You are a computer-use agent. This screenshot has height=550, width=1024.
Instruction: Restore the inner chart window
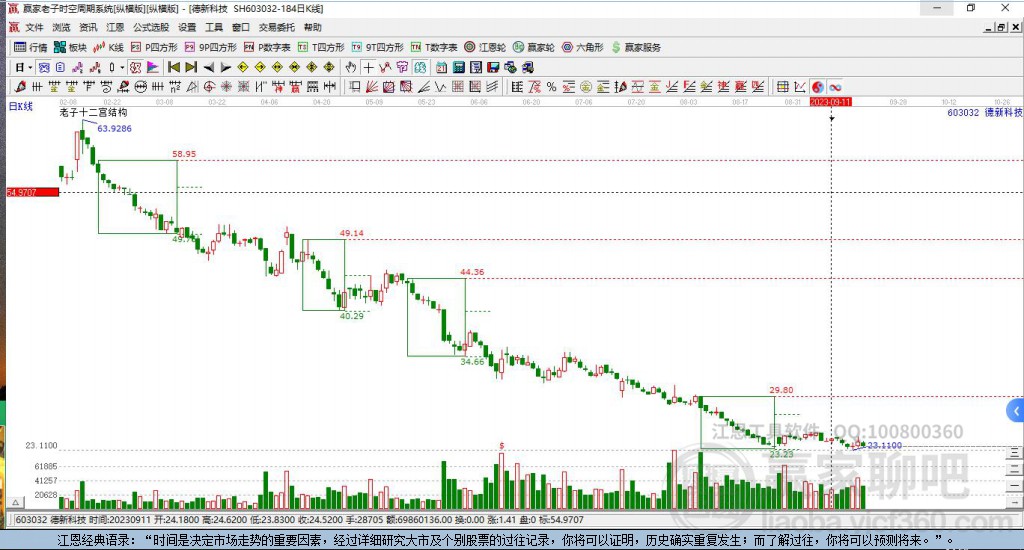pos(1002,27)
